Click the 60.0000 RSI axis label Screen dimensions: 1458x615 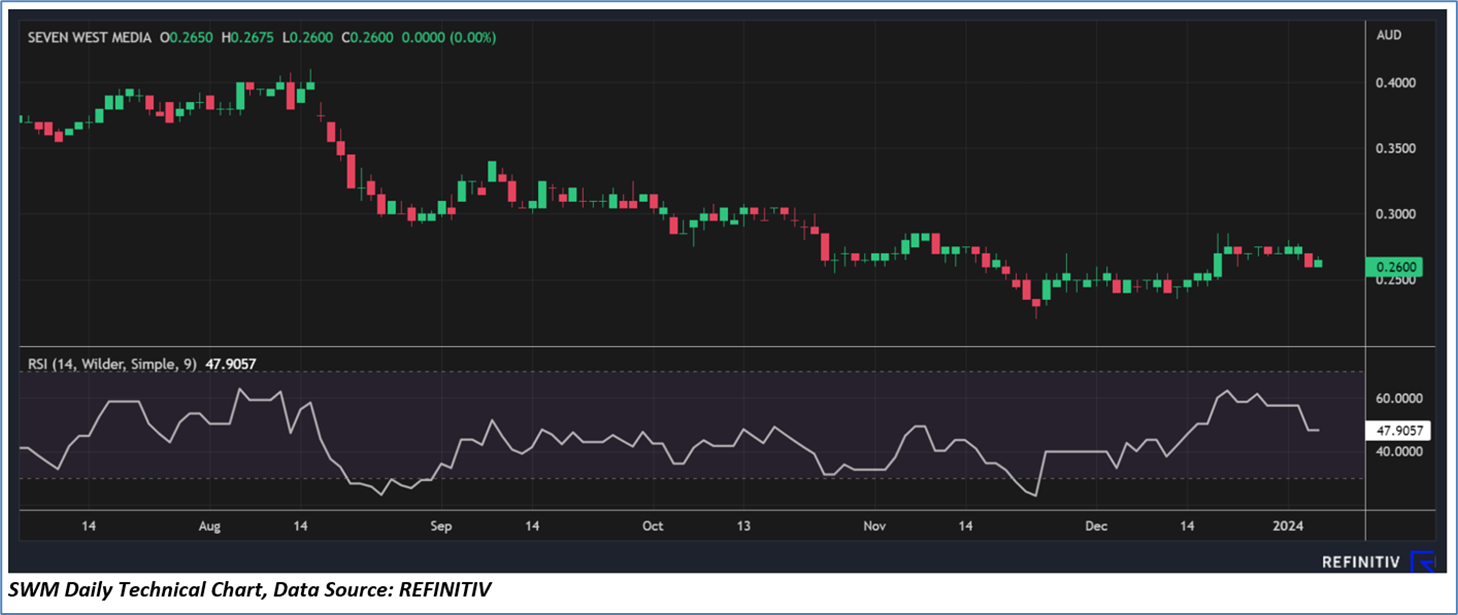1397,398
